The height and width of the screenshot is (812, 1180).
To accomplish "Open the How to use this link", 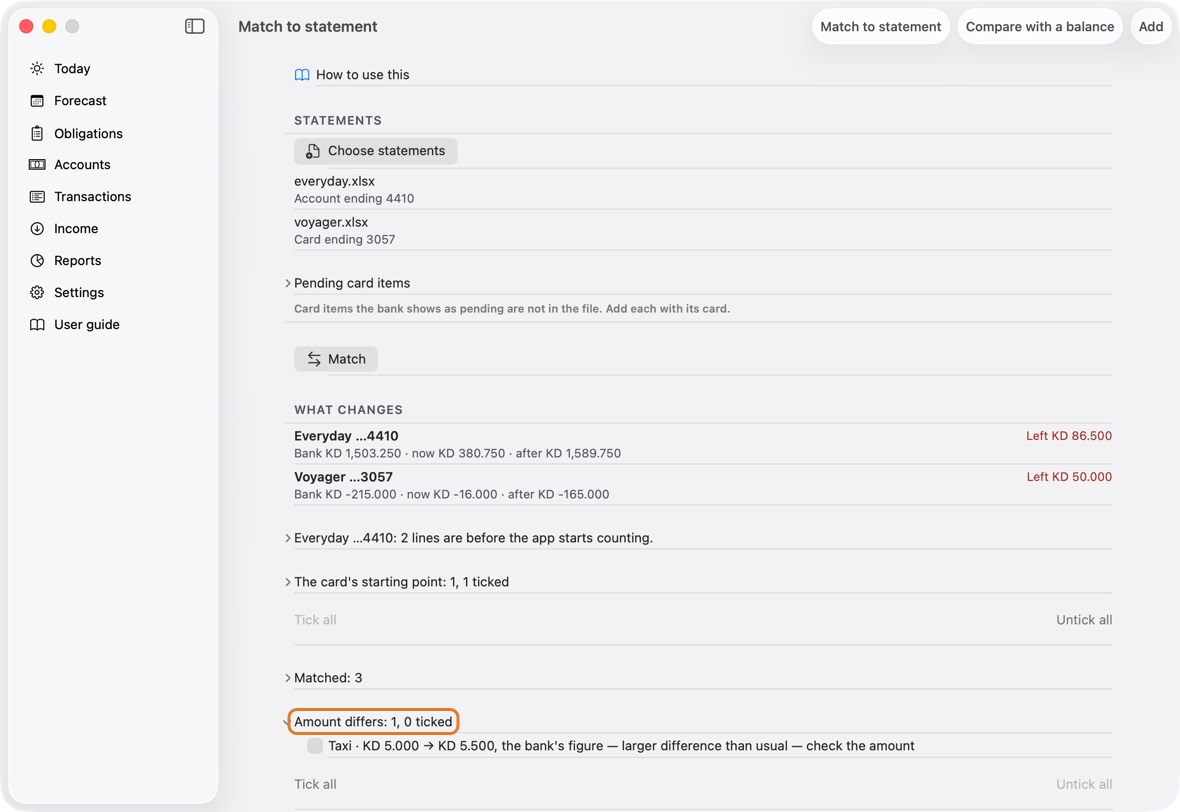I will click(x=363, y=75).
